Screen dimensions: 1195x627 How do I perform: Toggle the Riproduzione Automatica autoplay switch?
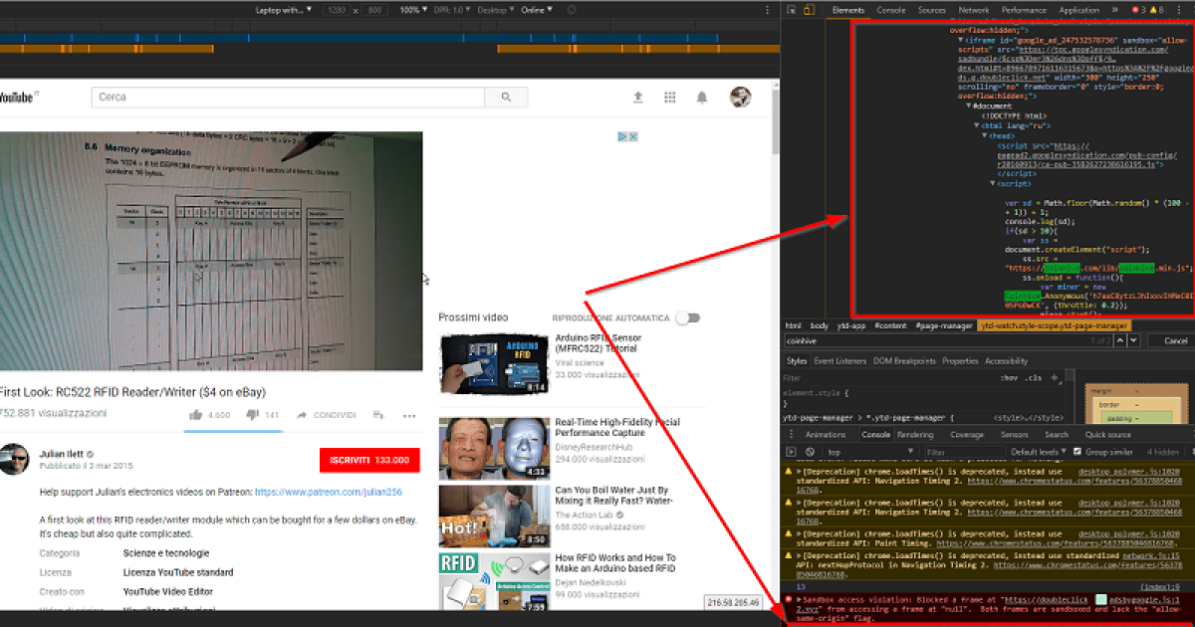pyautogui.click(x=687, y=318)
